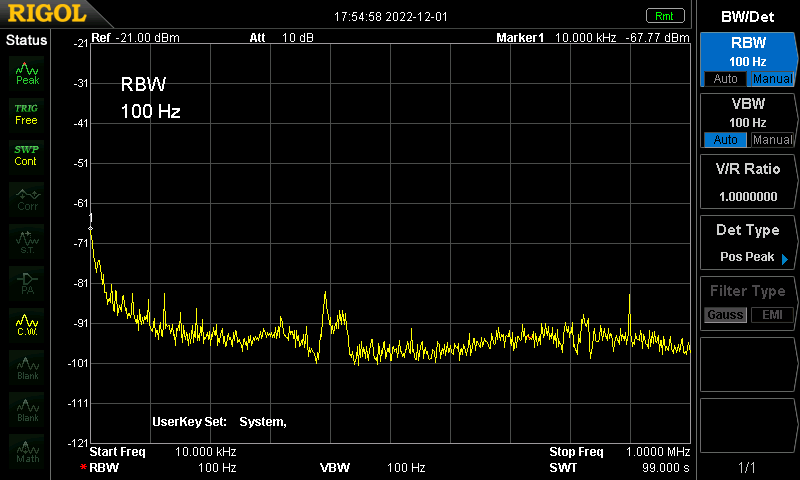The width and height of the screenshot is (800, 480).
Task: Click the BW/Det menu title
Action: 747,17
